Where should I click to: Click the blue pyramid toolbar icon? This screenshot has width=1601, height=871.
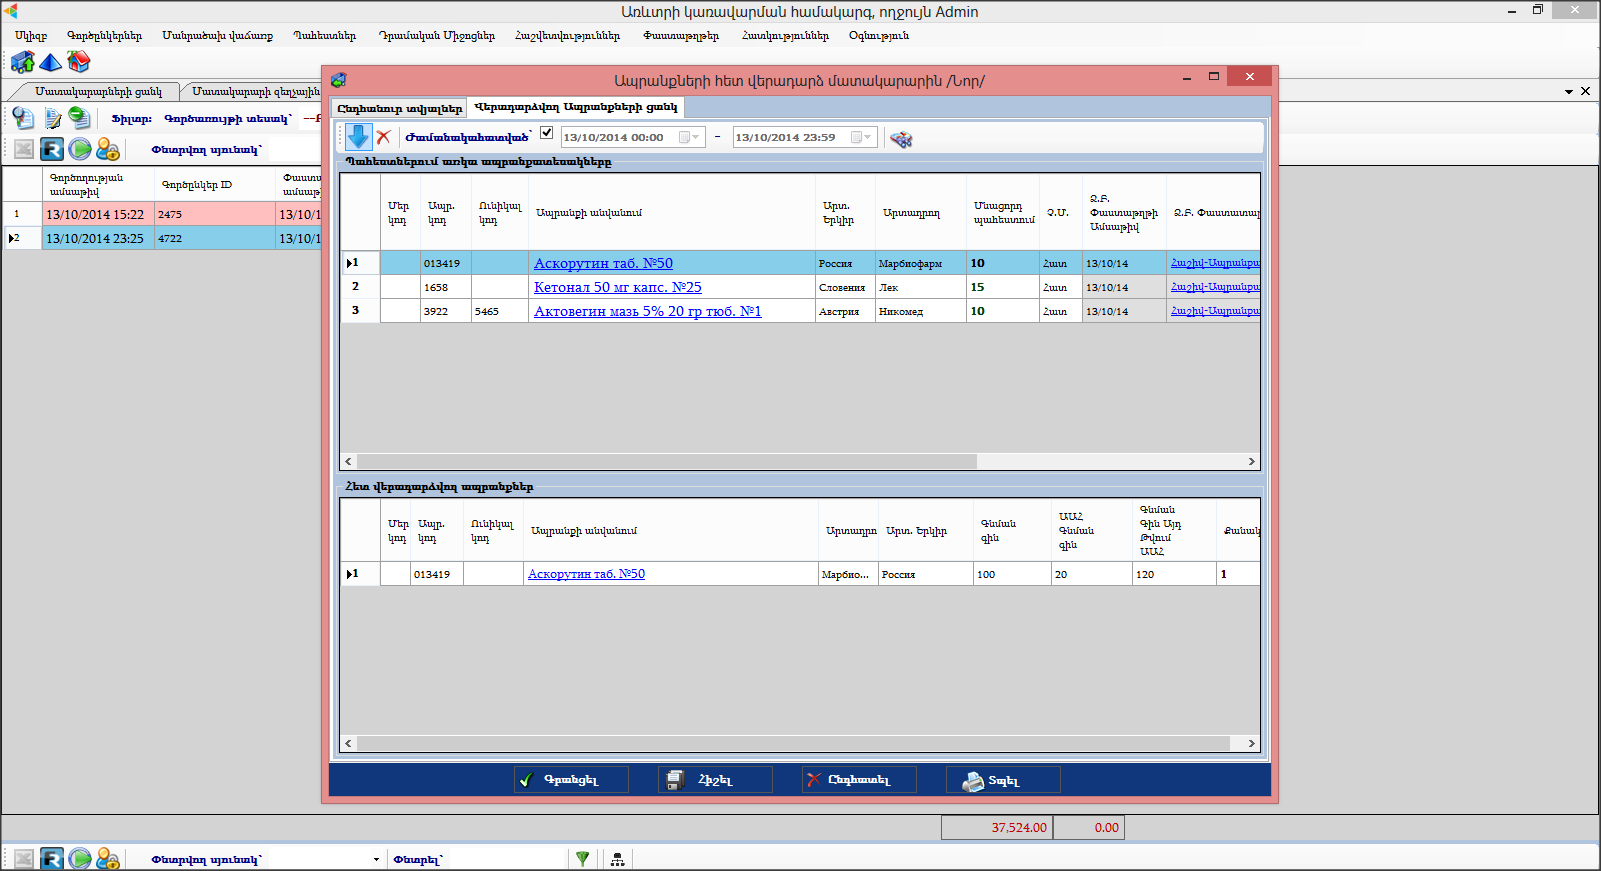point(50,63)
